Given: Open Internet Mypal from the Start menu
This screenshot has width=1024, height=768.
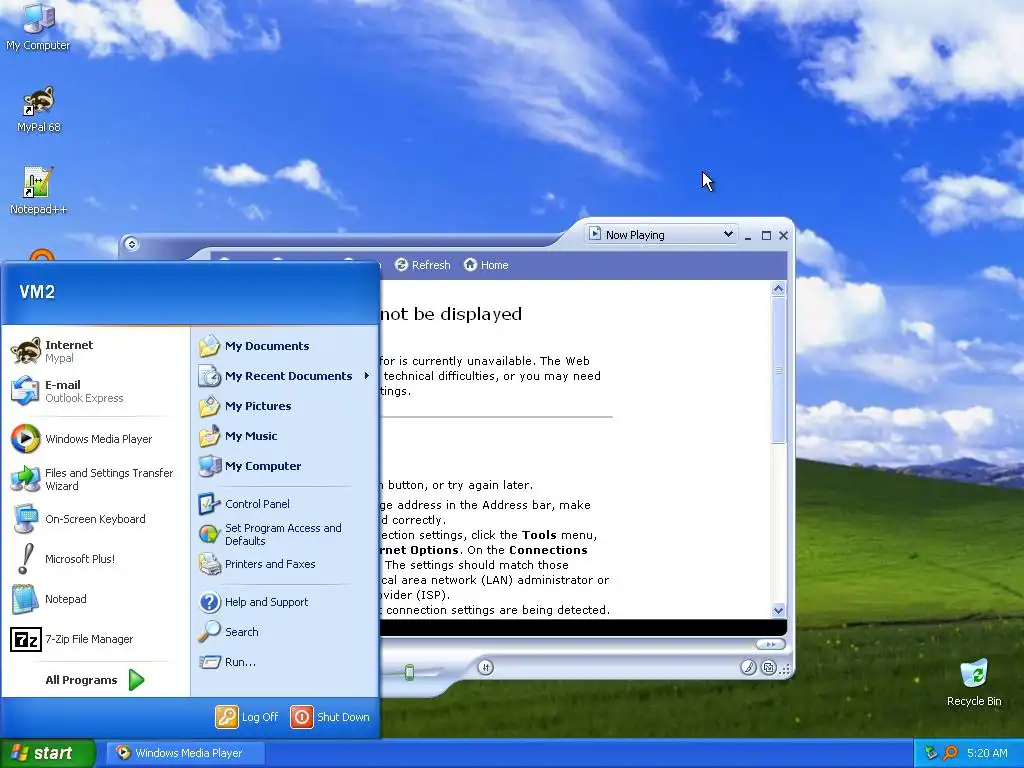Looking at the screenshot, I should [96, 351].
